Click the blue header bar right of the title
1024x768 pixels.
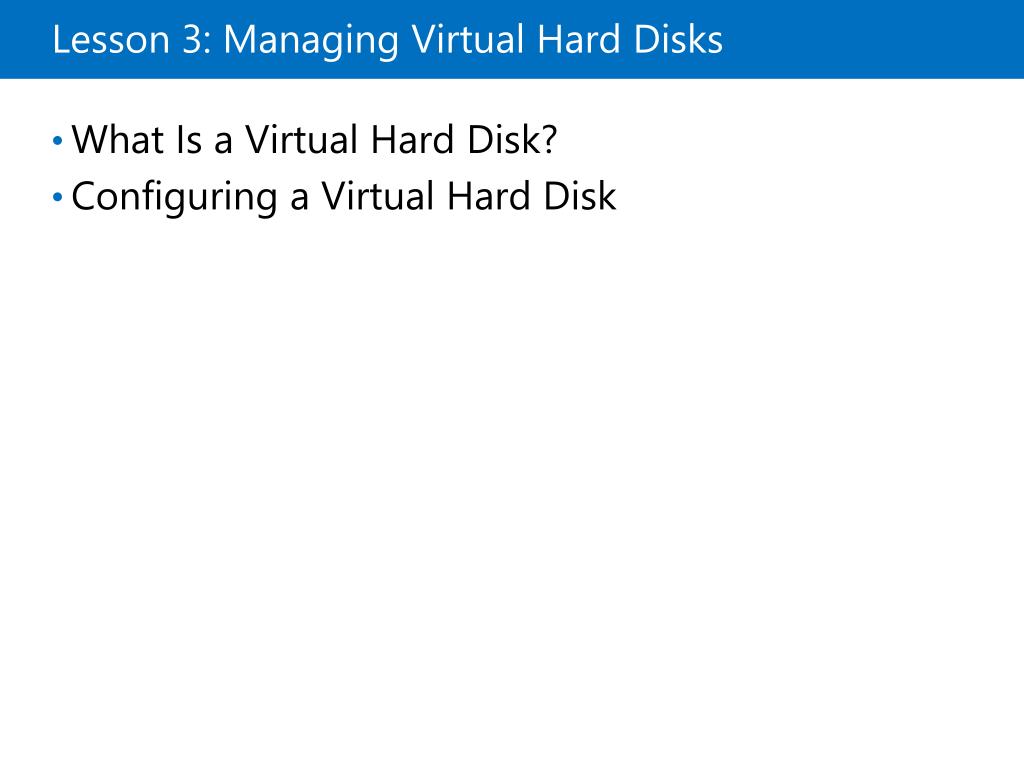pos(873,39)
